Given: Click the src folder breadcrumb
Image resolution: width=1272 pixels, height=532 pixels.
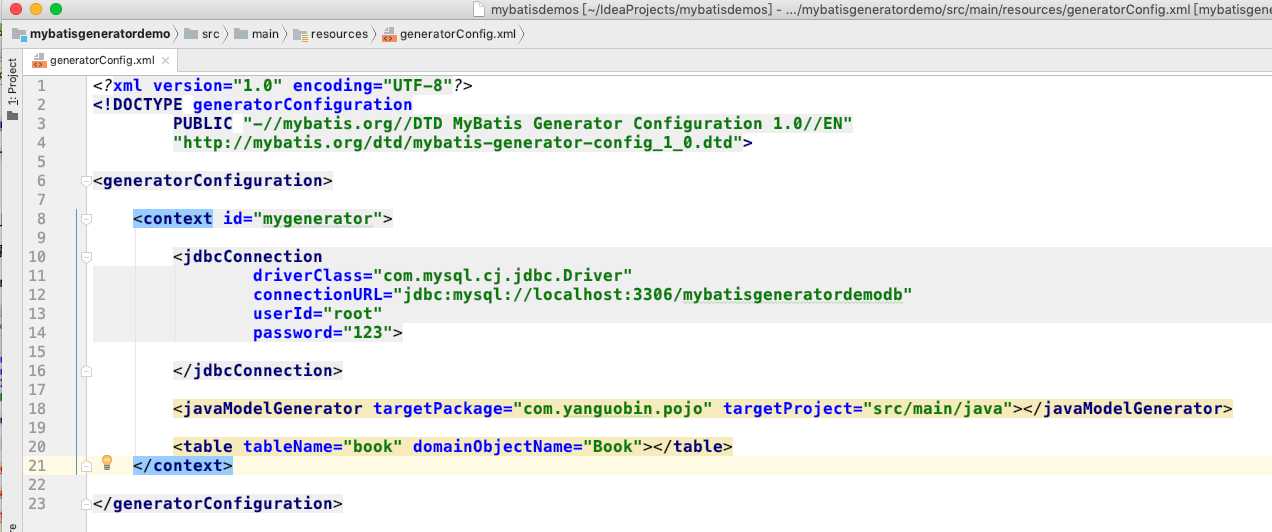Looking at the screenshot, I should pos(201,34).
